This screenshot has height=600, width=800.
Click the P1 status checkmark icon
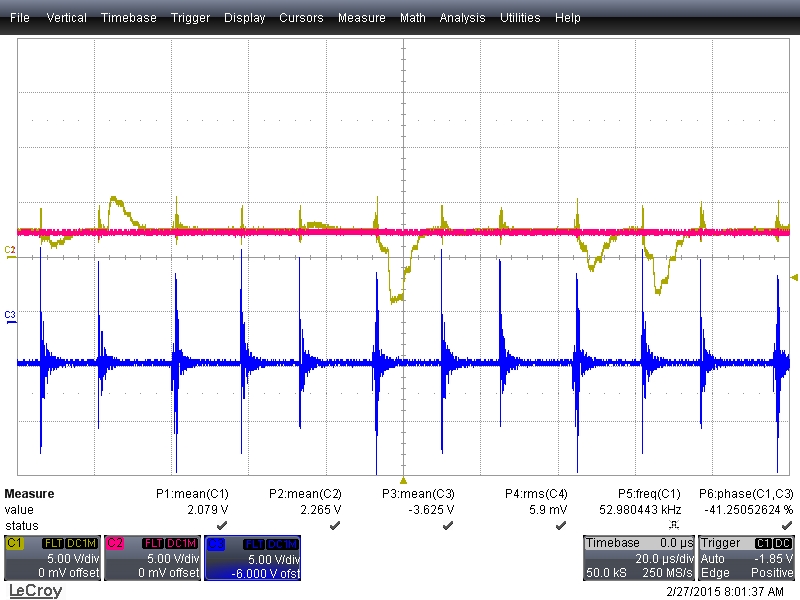(x=222, y=525)
